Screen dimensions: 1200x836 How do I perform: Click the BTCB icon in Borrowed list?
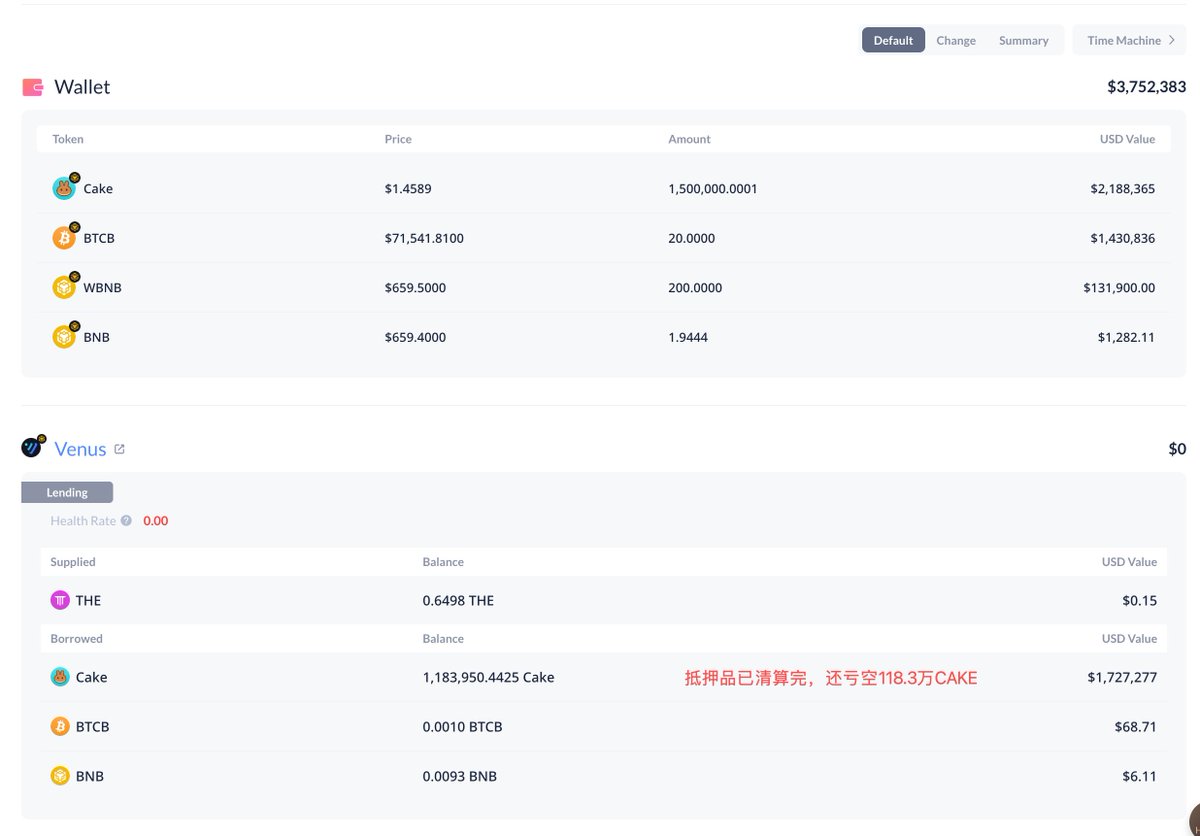click(60, 726)
